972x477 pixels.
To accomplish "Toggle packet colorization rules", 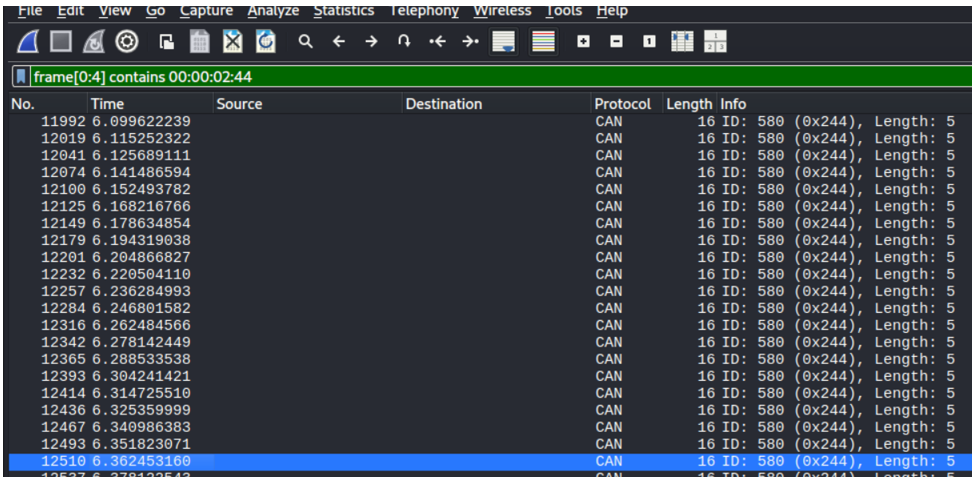I will click(x=544, y=43).
